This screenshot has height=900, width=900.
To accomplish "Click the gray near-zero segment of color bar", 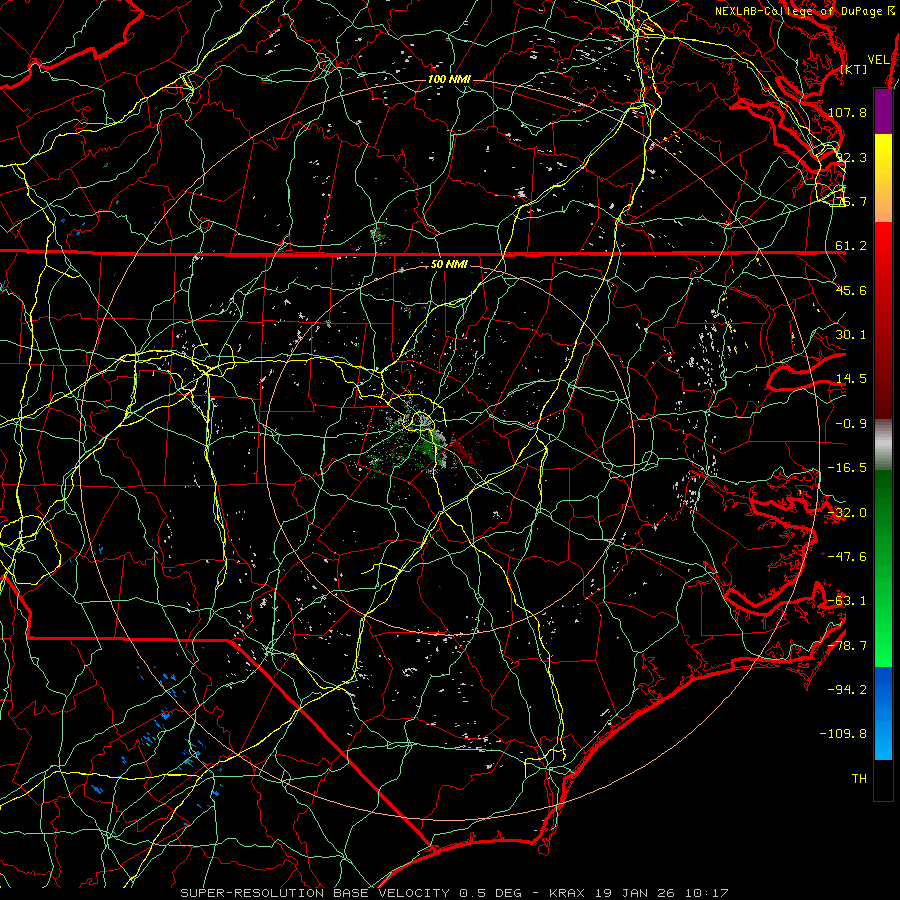I will point(883,444).
